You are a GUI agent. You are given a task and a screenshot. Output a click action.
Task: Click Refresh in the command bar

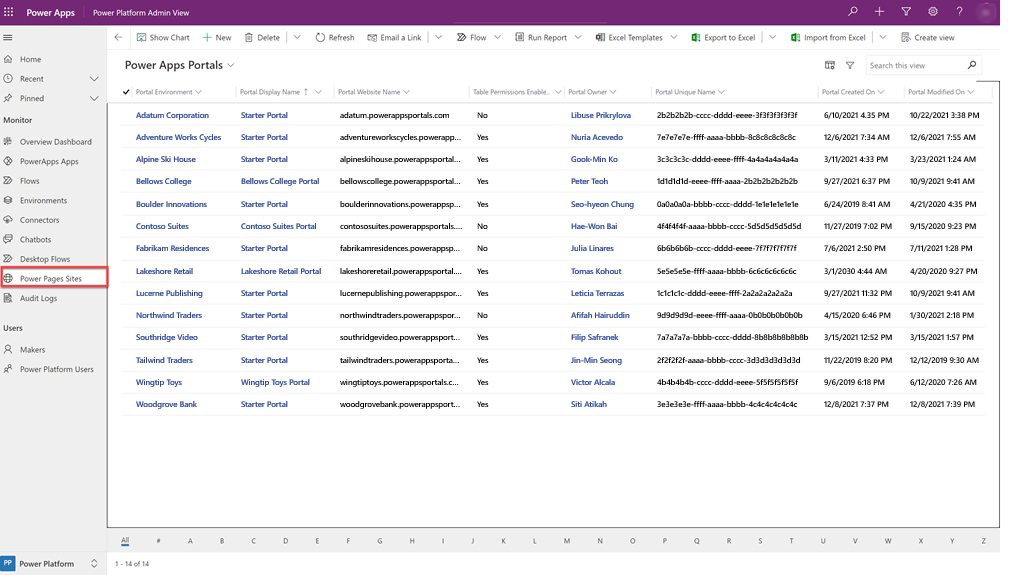tap(335, 37)
